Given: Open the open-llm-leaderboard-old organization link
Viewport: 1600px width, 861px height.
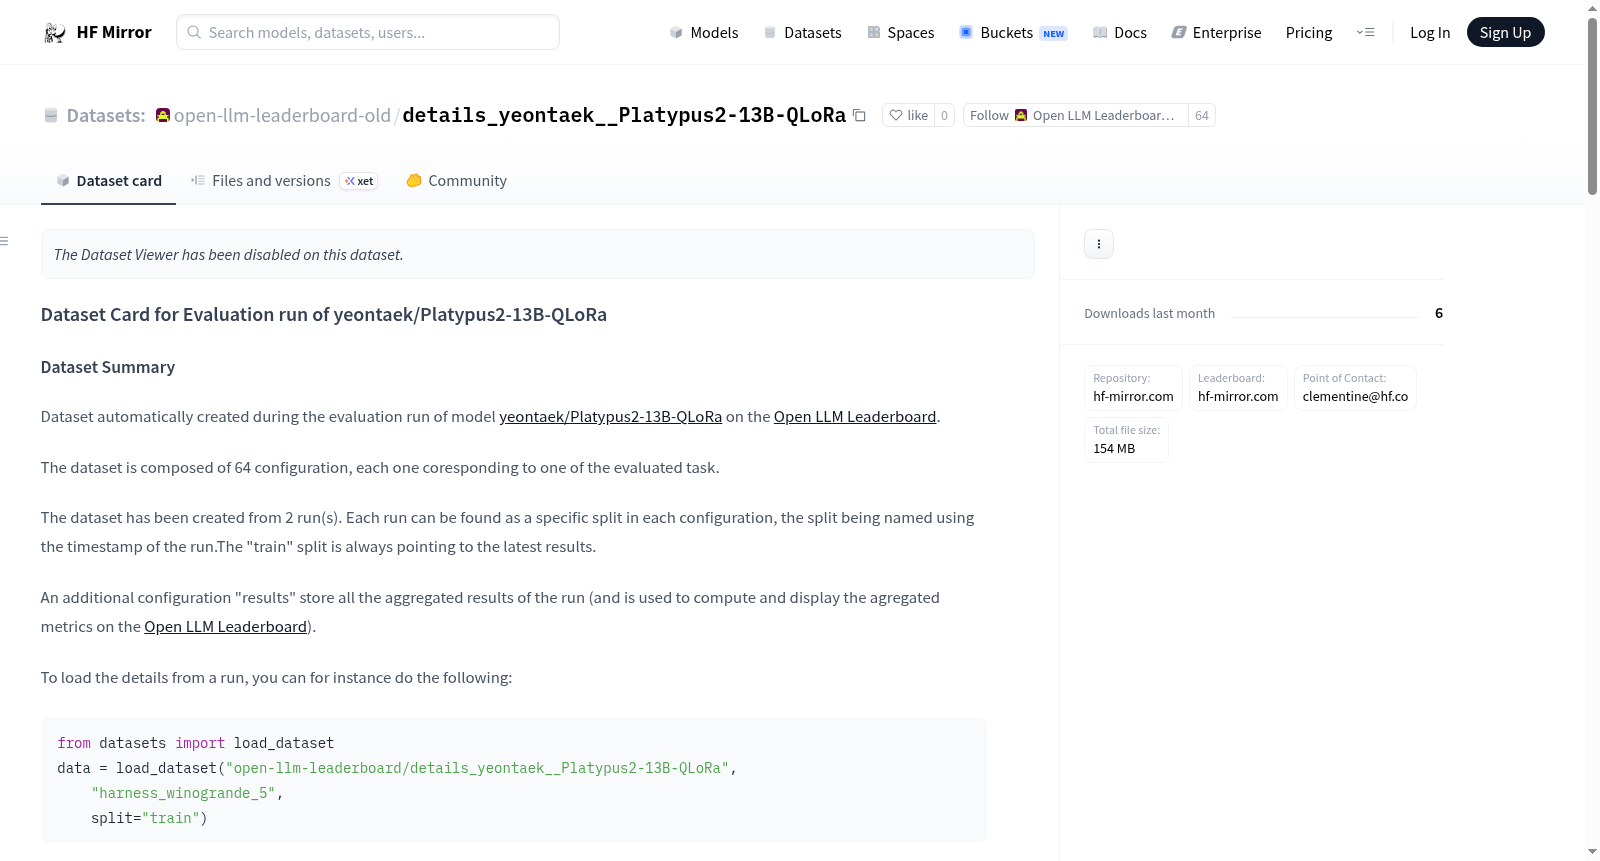Looking at the screenshot, I should [282, 115].
